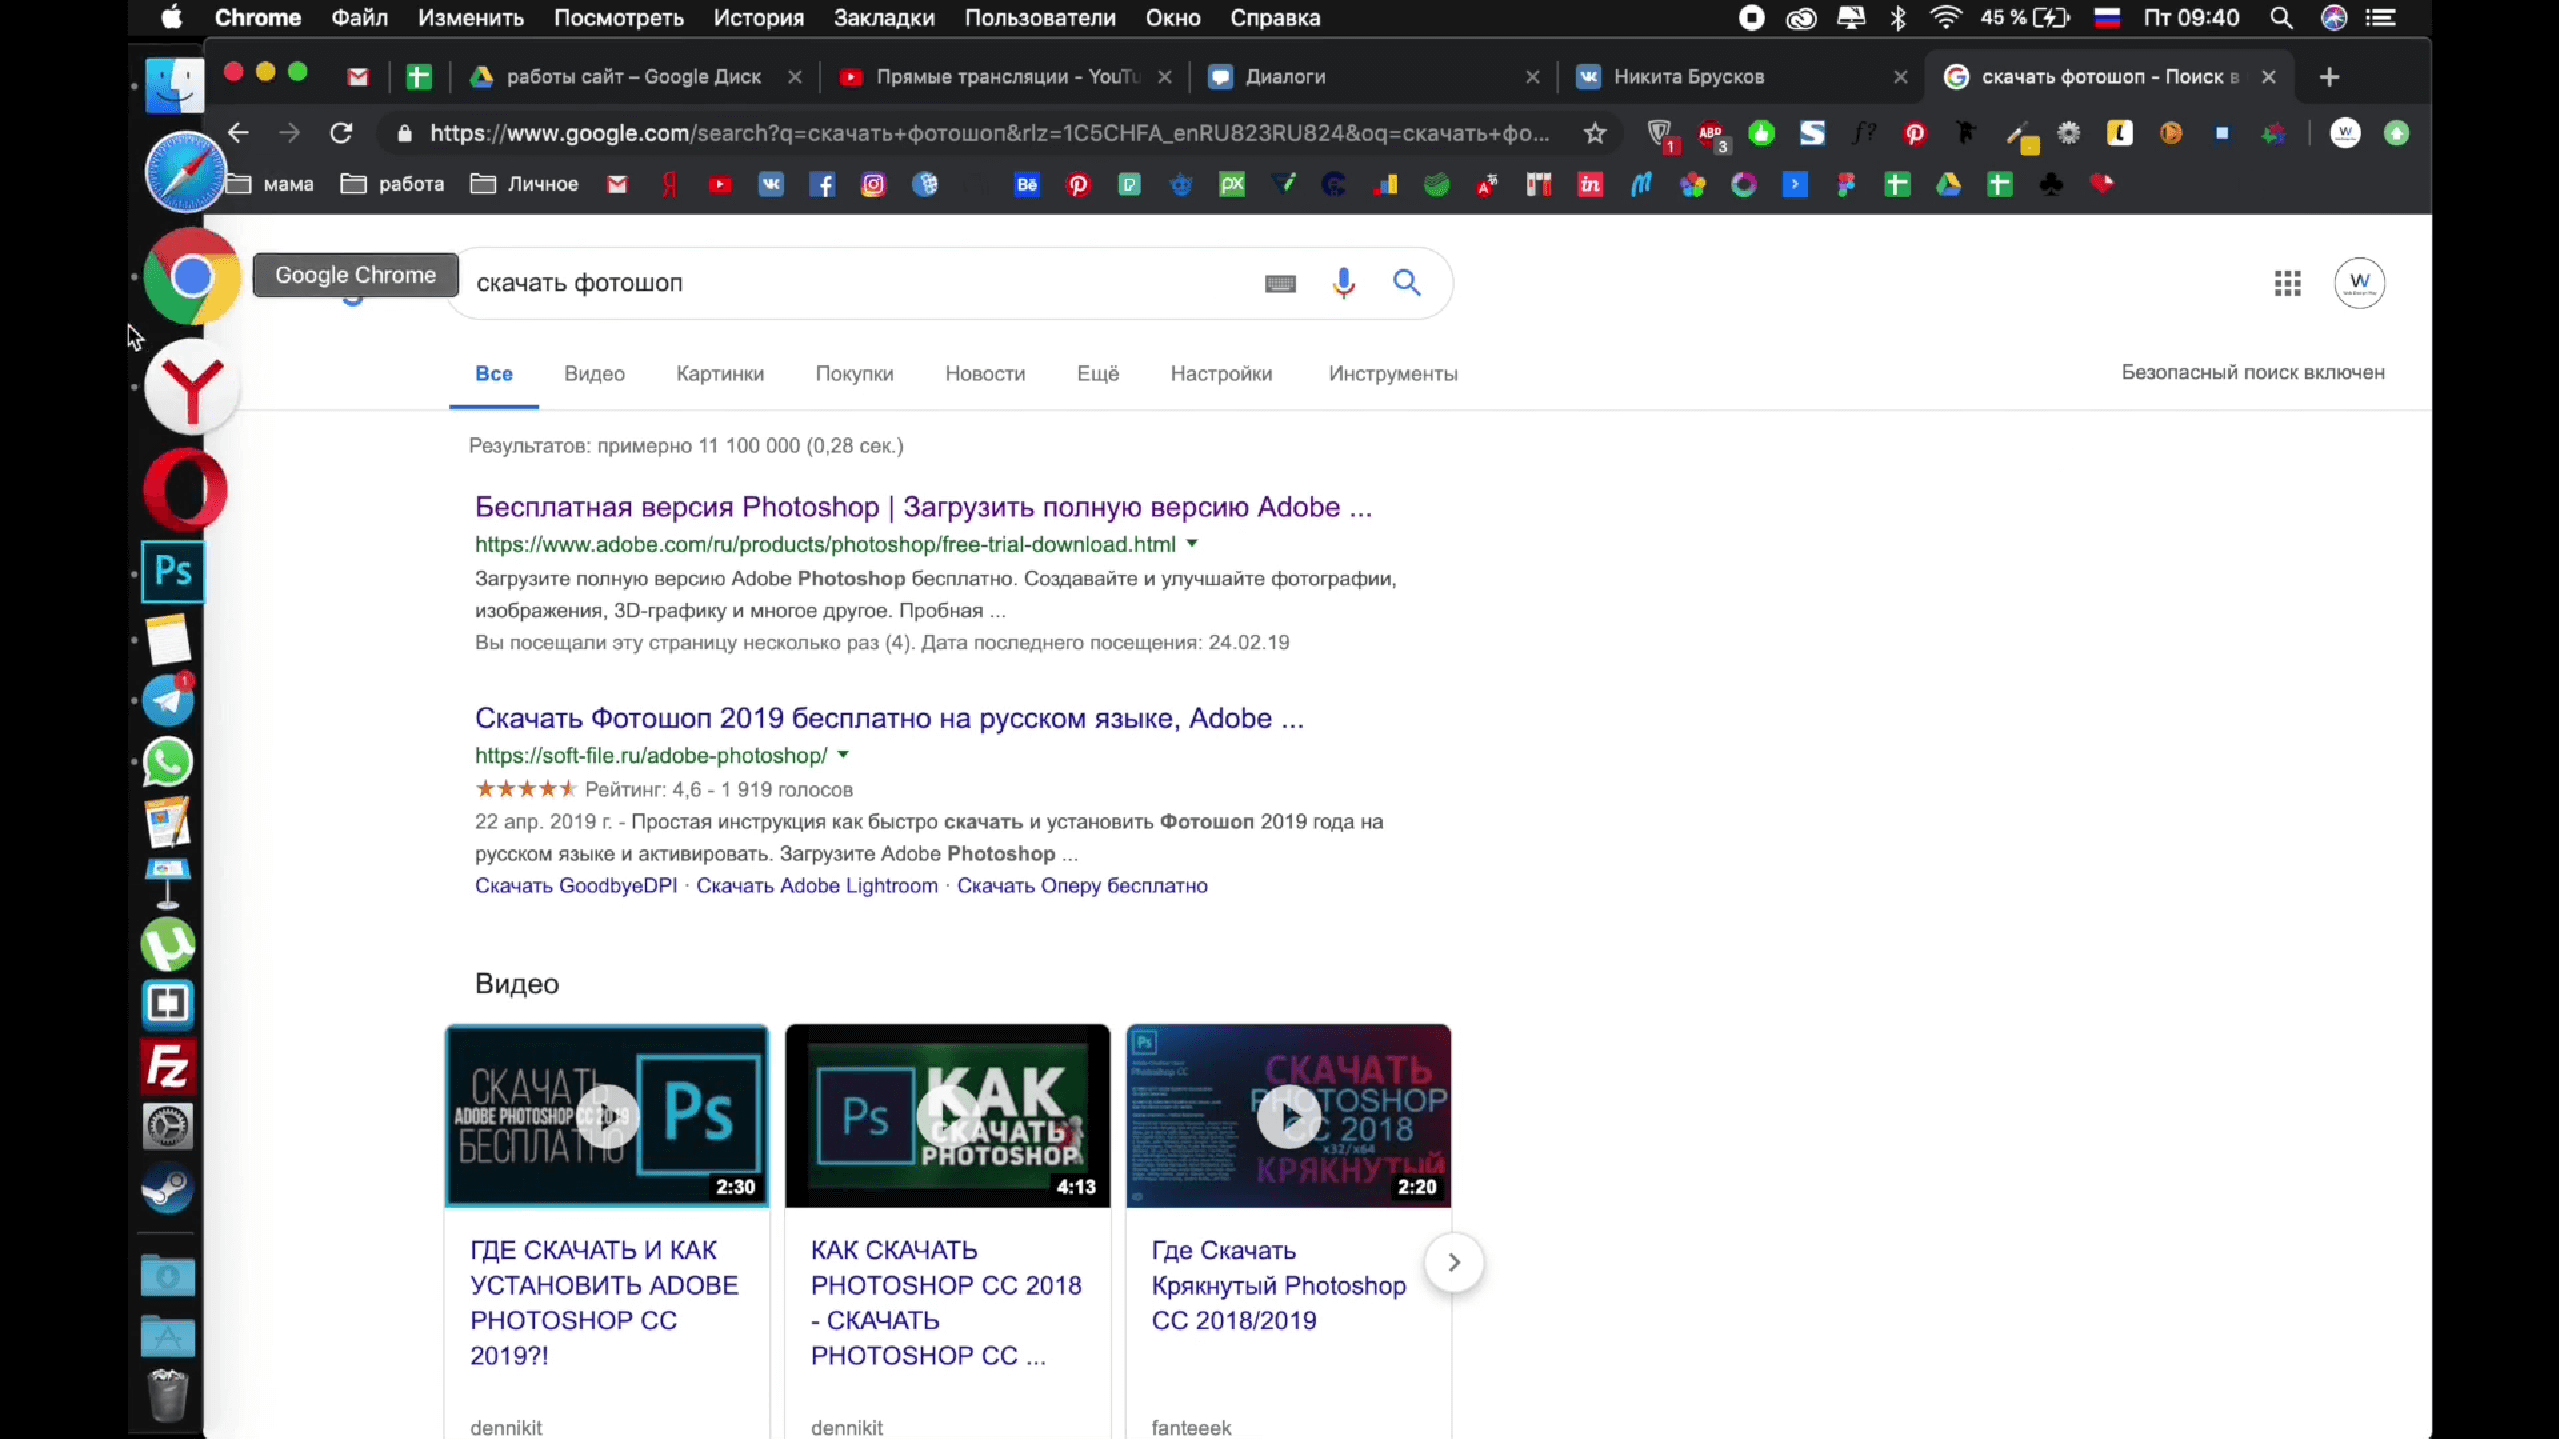Screen dimensions: 2559x1439
Task: Open Скачать Фотошоп 2019 бесплатно result
Action: 889,718
